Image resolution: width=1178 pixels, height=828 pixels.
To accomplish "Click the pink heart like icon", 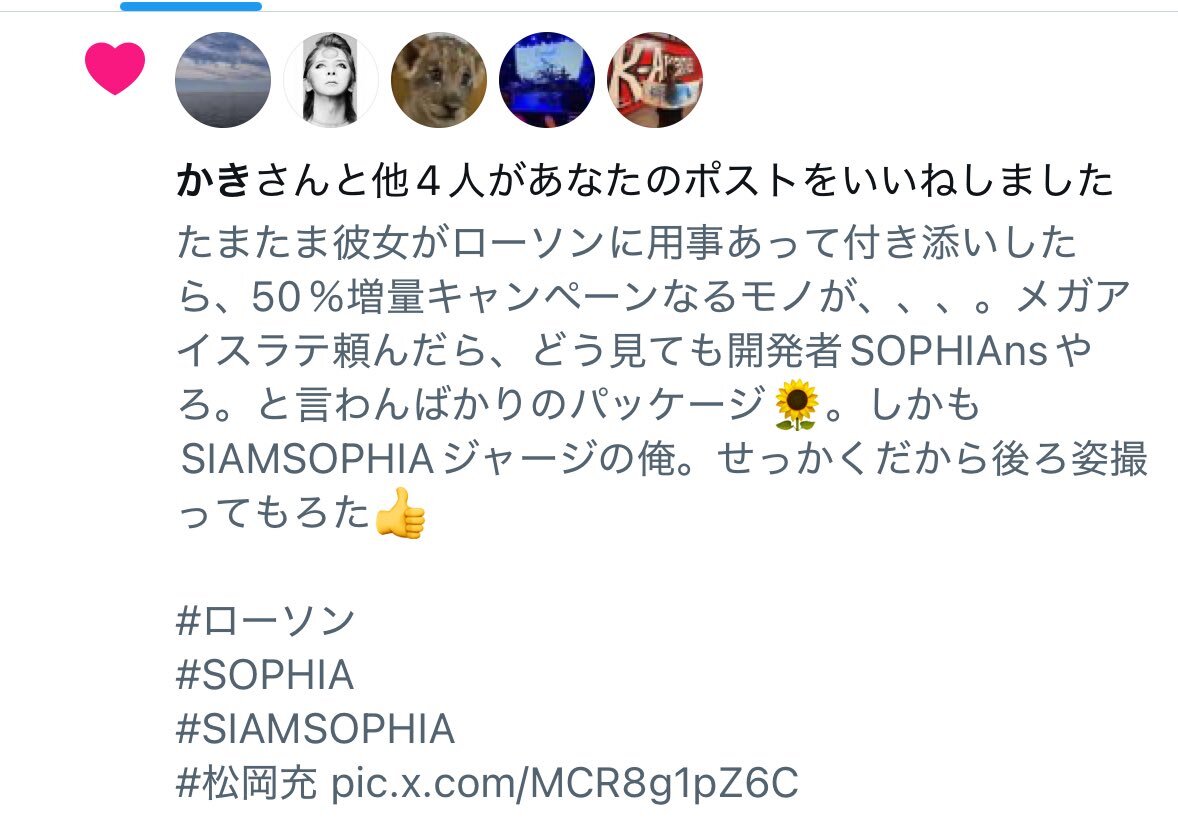I will click(x=115, y=68).
